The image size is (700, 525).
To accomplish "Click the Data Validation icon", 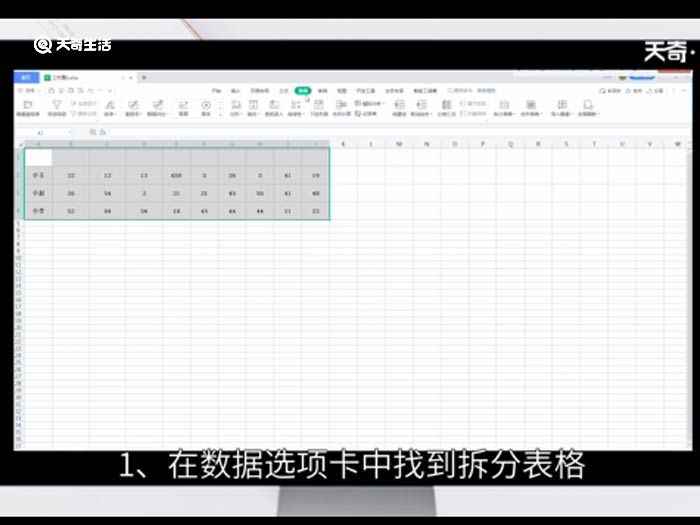I will click(x=295, y=105).
